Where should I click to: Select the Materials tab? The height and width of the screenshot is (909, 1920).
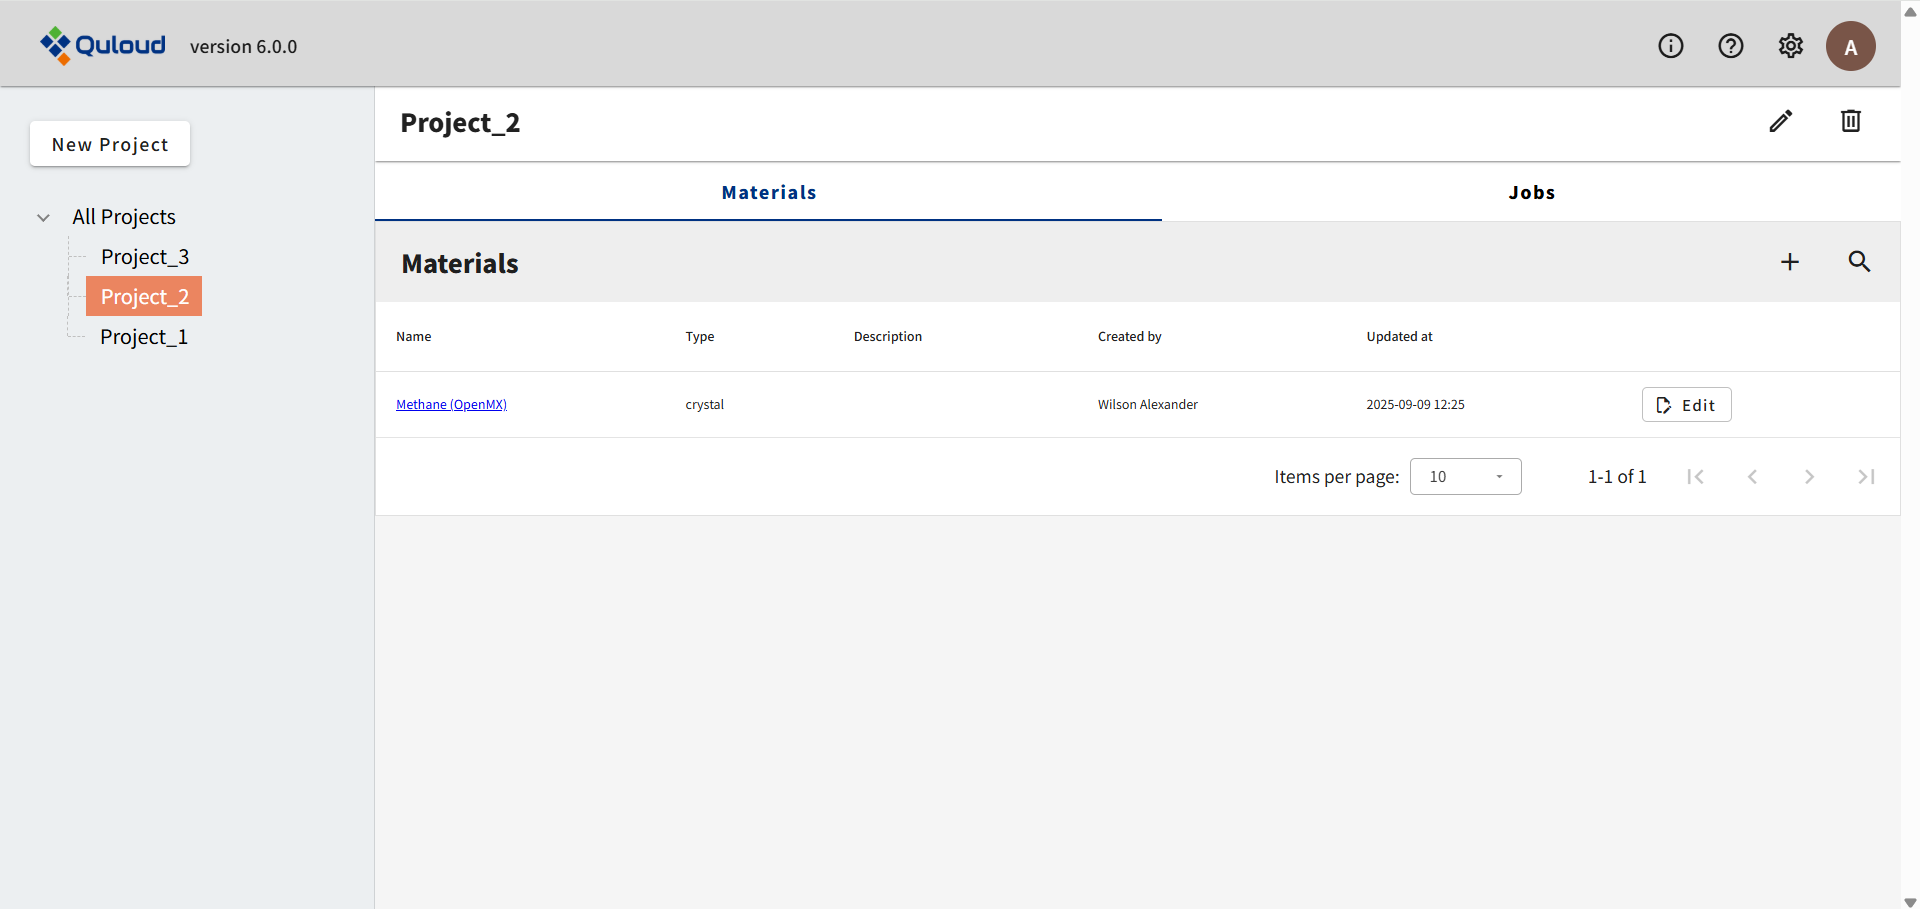[768, 193]
